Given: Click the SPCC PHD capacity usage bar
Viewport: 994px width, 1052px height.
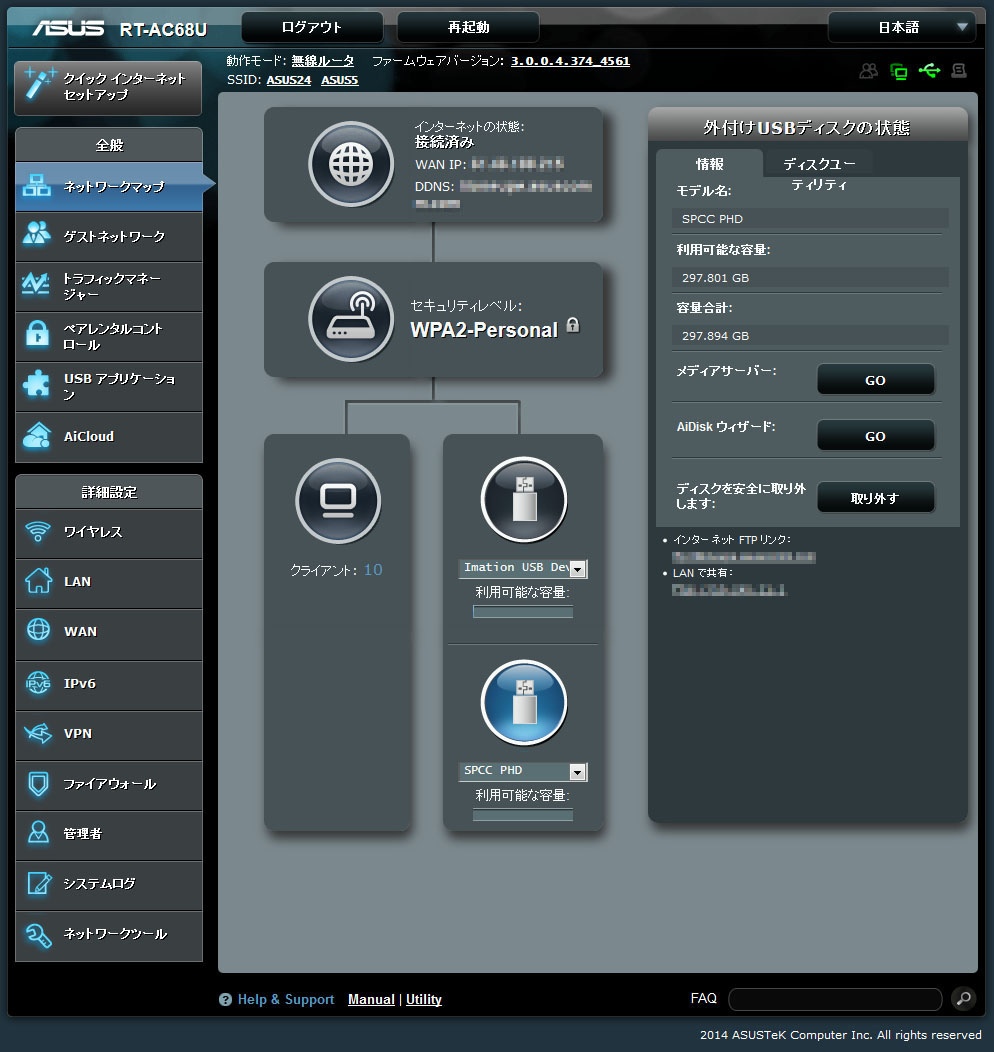Looking at the screenshot, I should pyautogui.click(x=523, y=815).
